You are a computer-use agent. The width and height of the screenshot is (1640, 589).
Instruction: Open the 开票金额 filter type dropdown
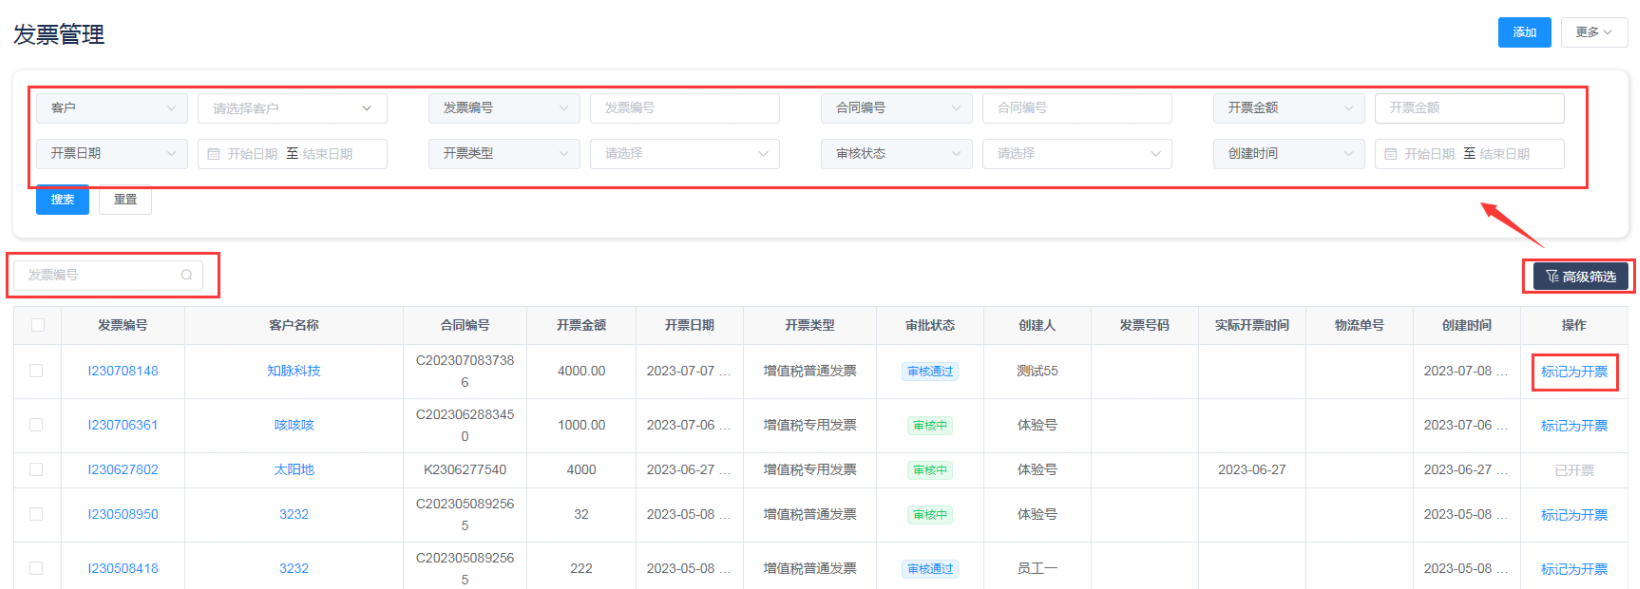(x=1289, y=108)
